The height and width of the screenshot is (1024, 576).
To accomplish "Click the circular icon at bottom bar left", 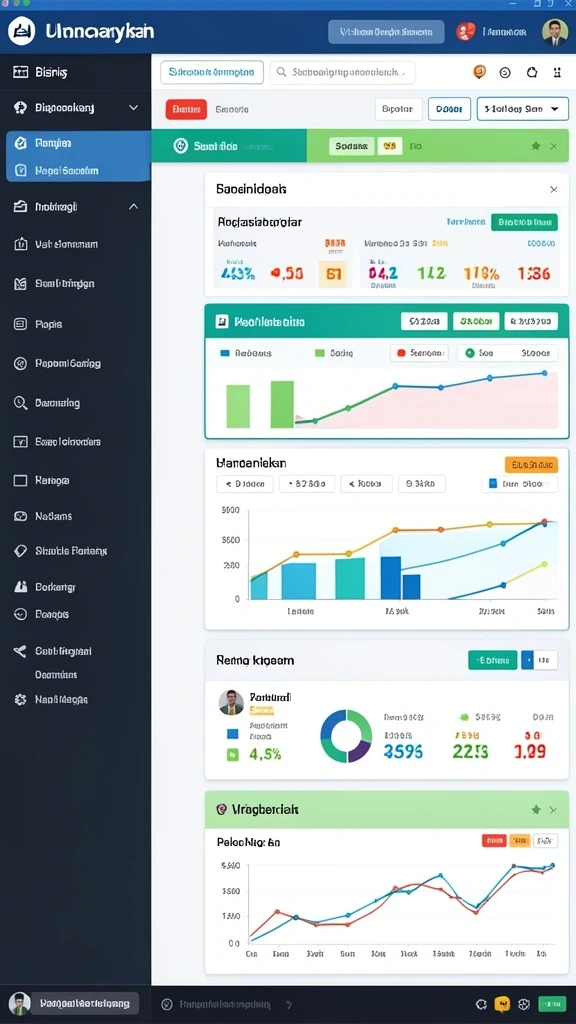I will (x=167, y=1004).
